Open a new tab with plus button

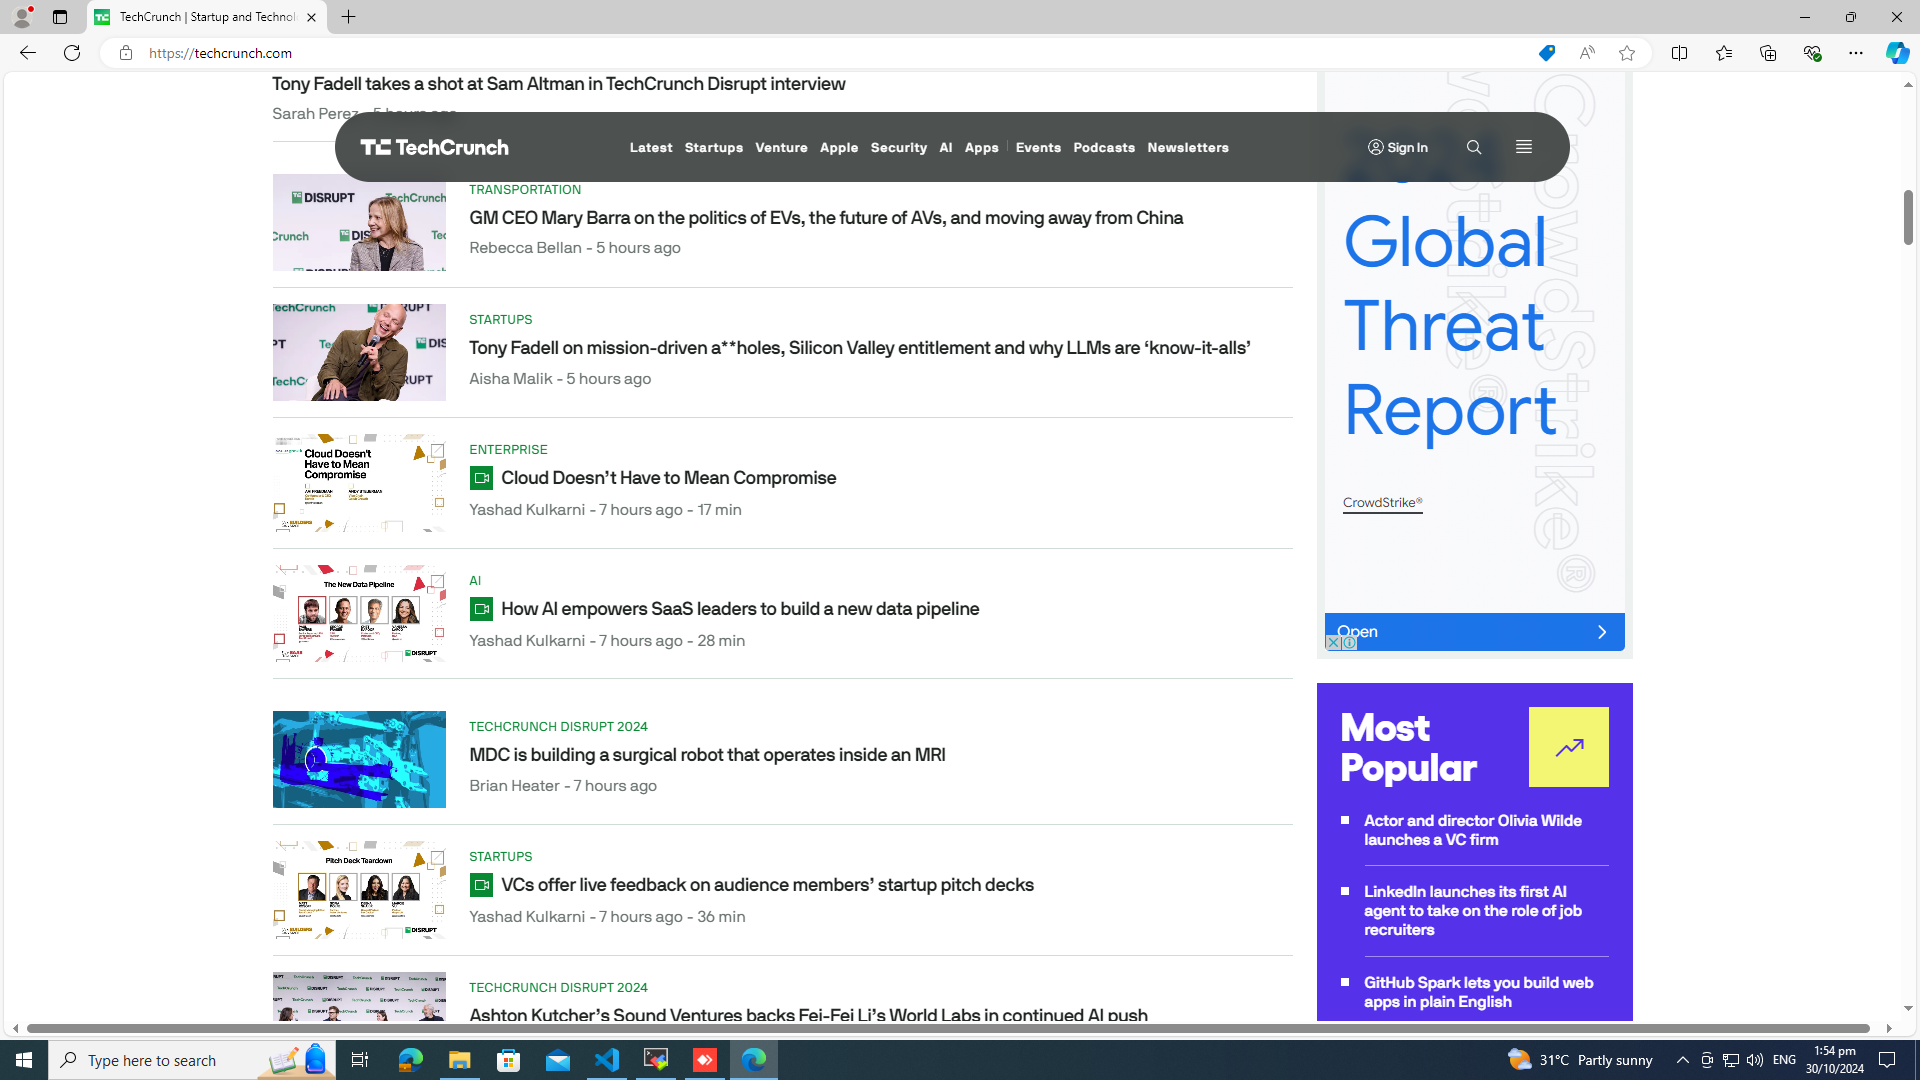pyautogui.click(x=348, y=17)
